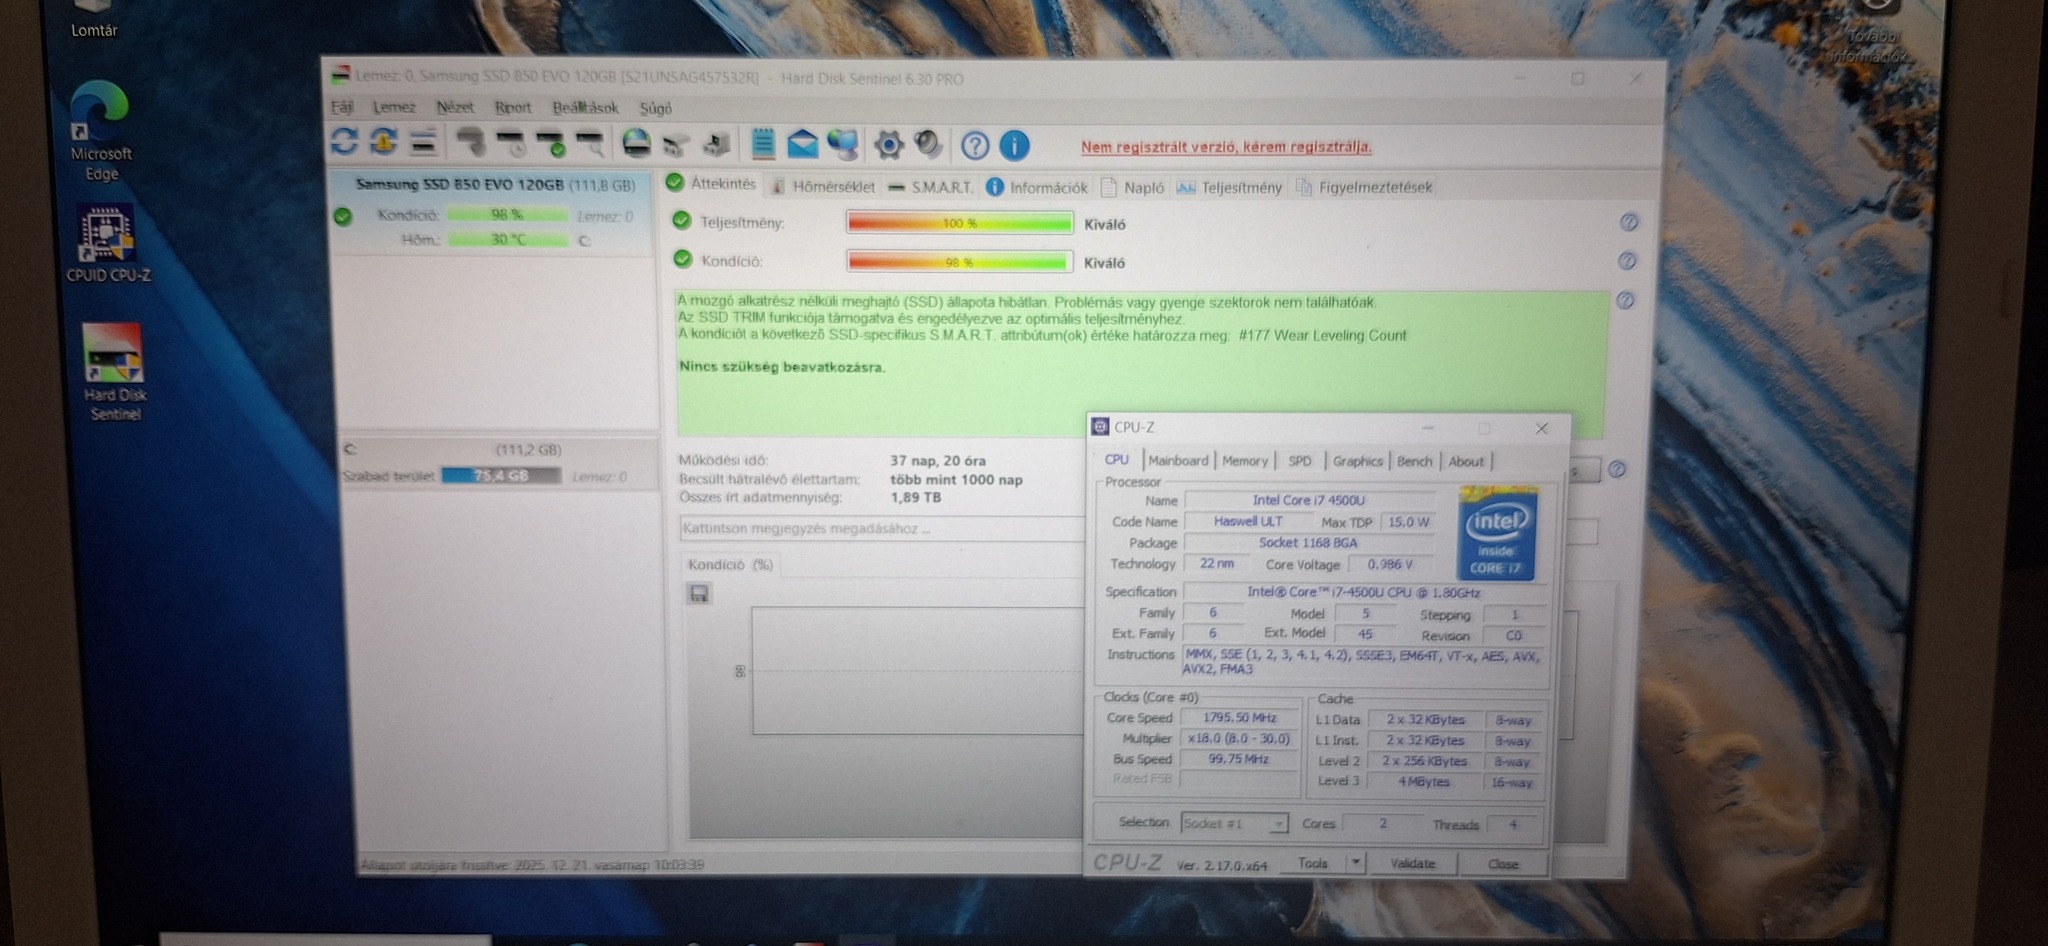Select the CPU tab in CPU-Z

coord(1116,460)
